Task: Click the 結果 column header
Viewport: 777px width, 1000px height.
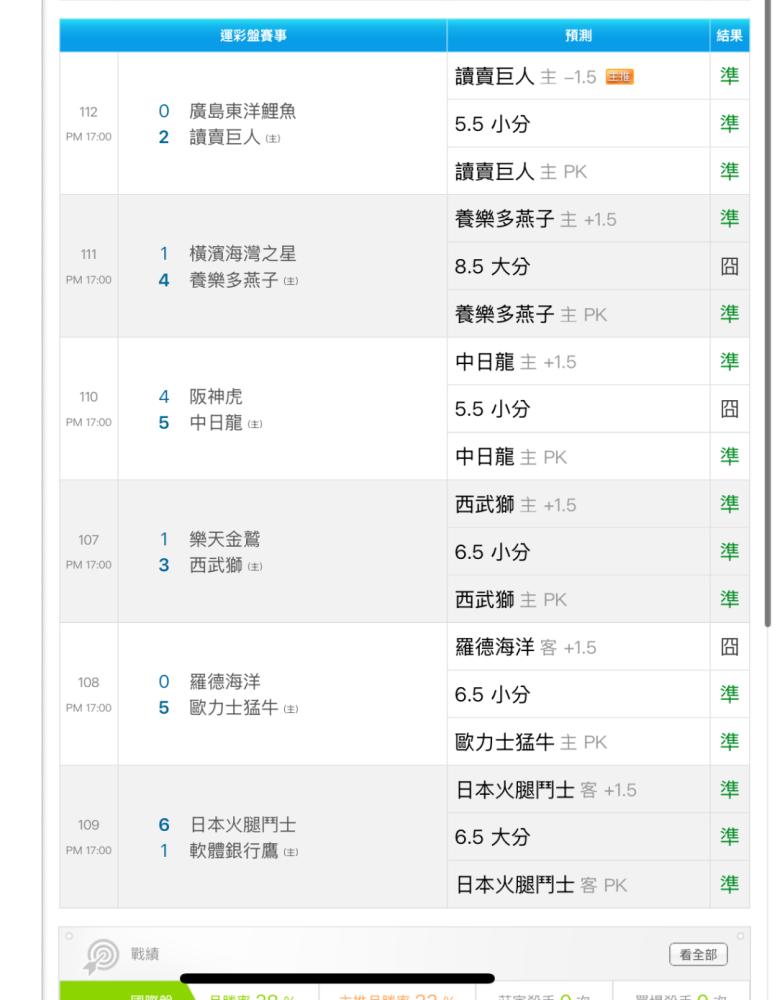Action: [730, 36]
